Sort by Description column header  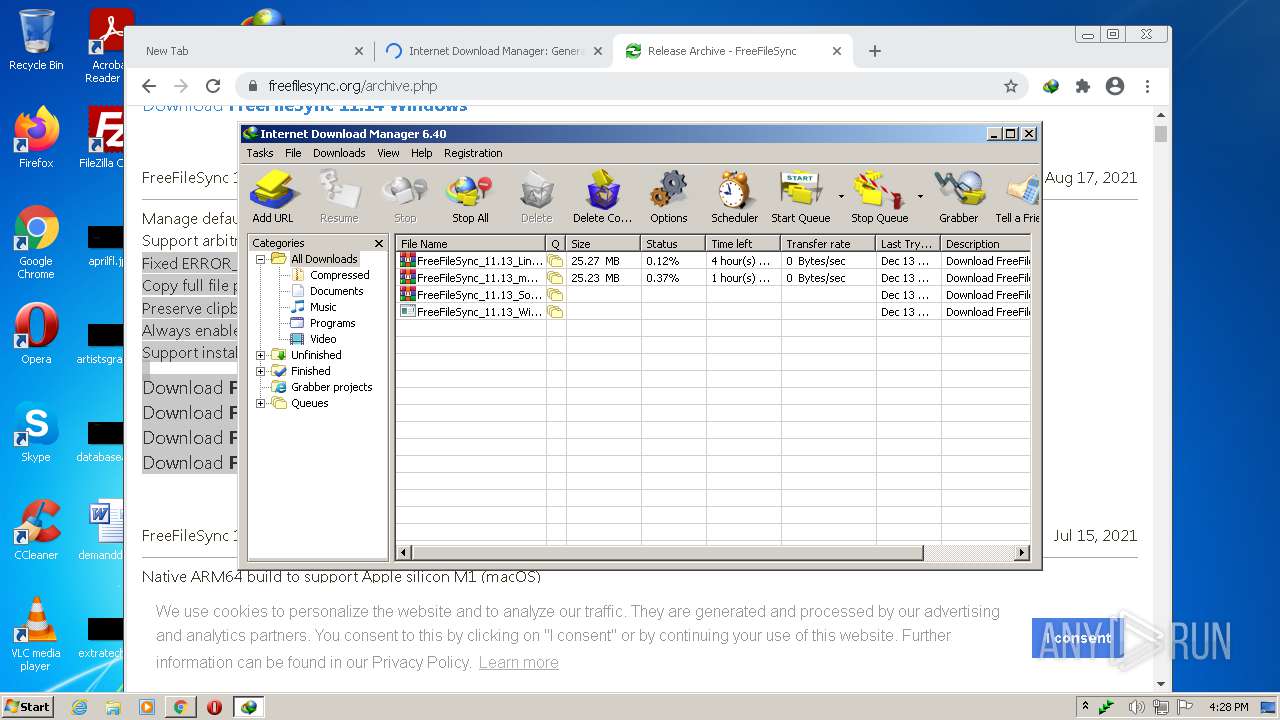(x=986, y=243)
